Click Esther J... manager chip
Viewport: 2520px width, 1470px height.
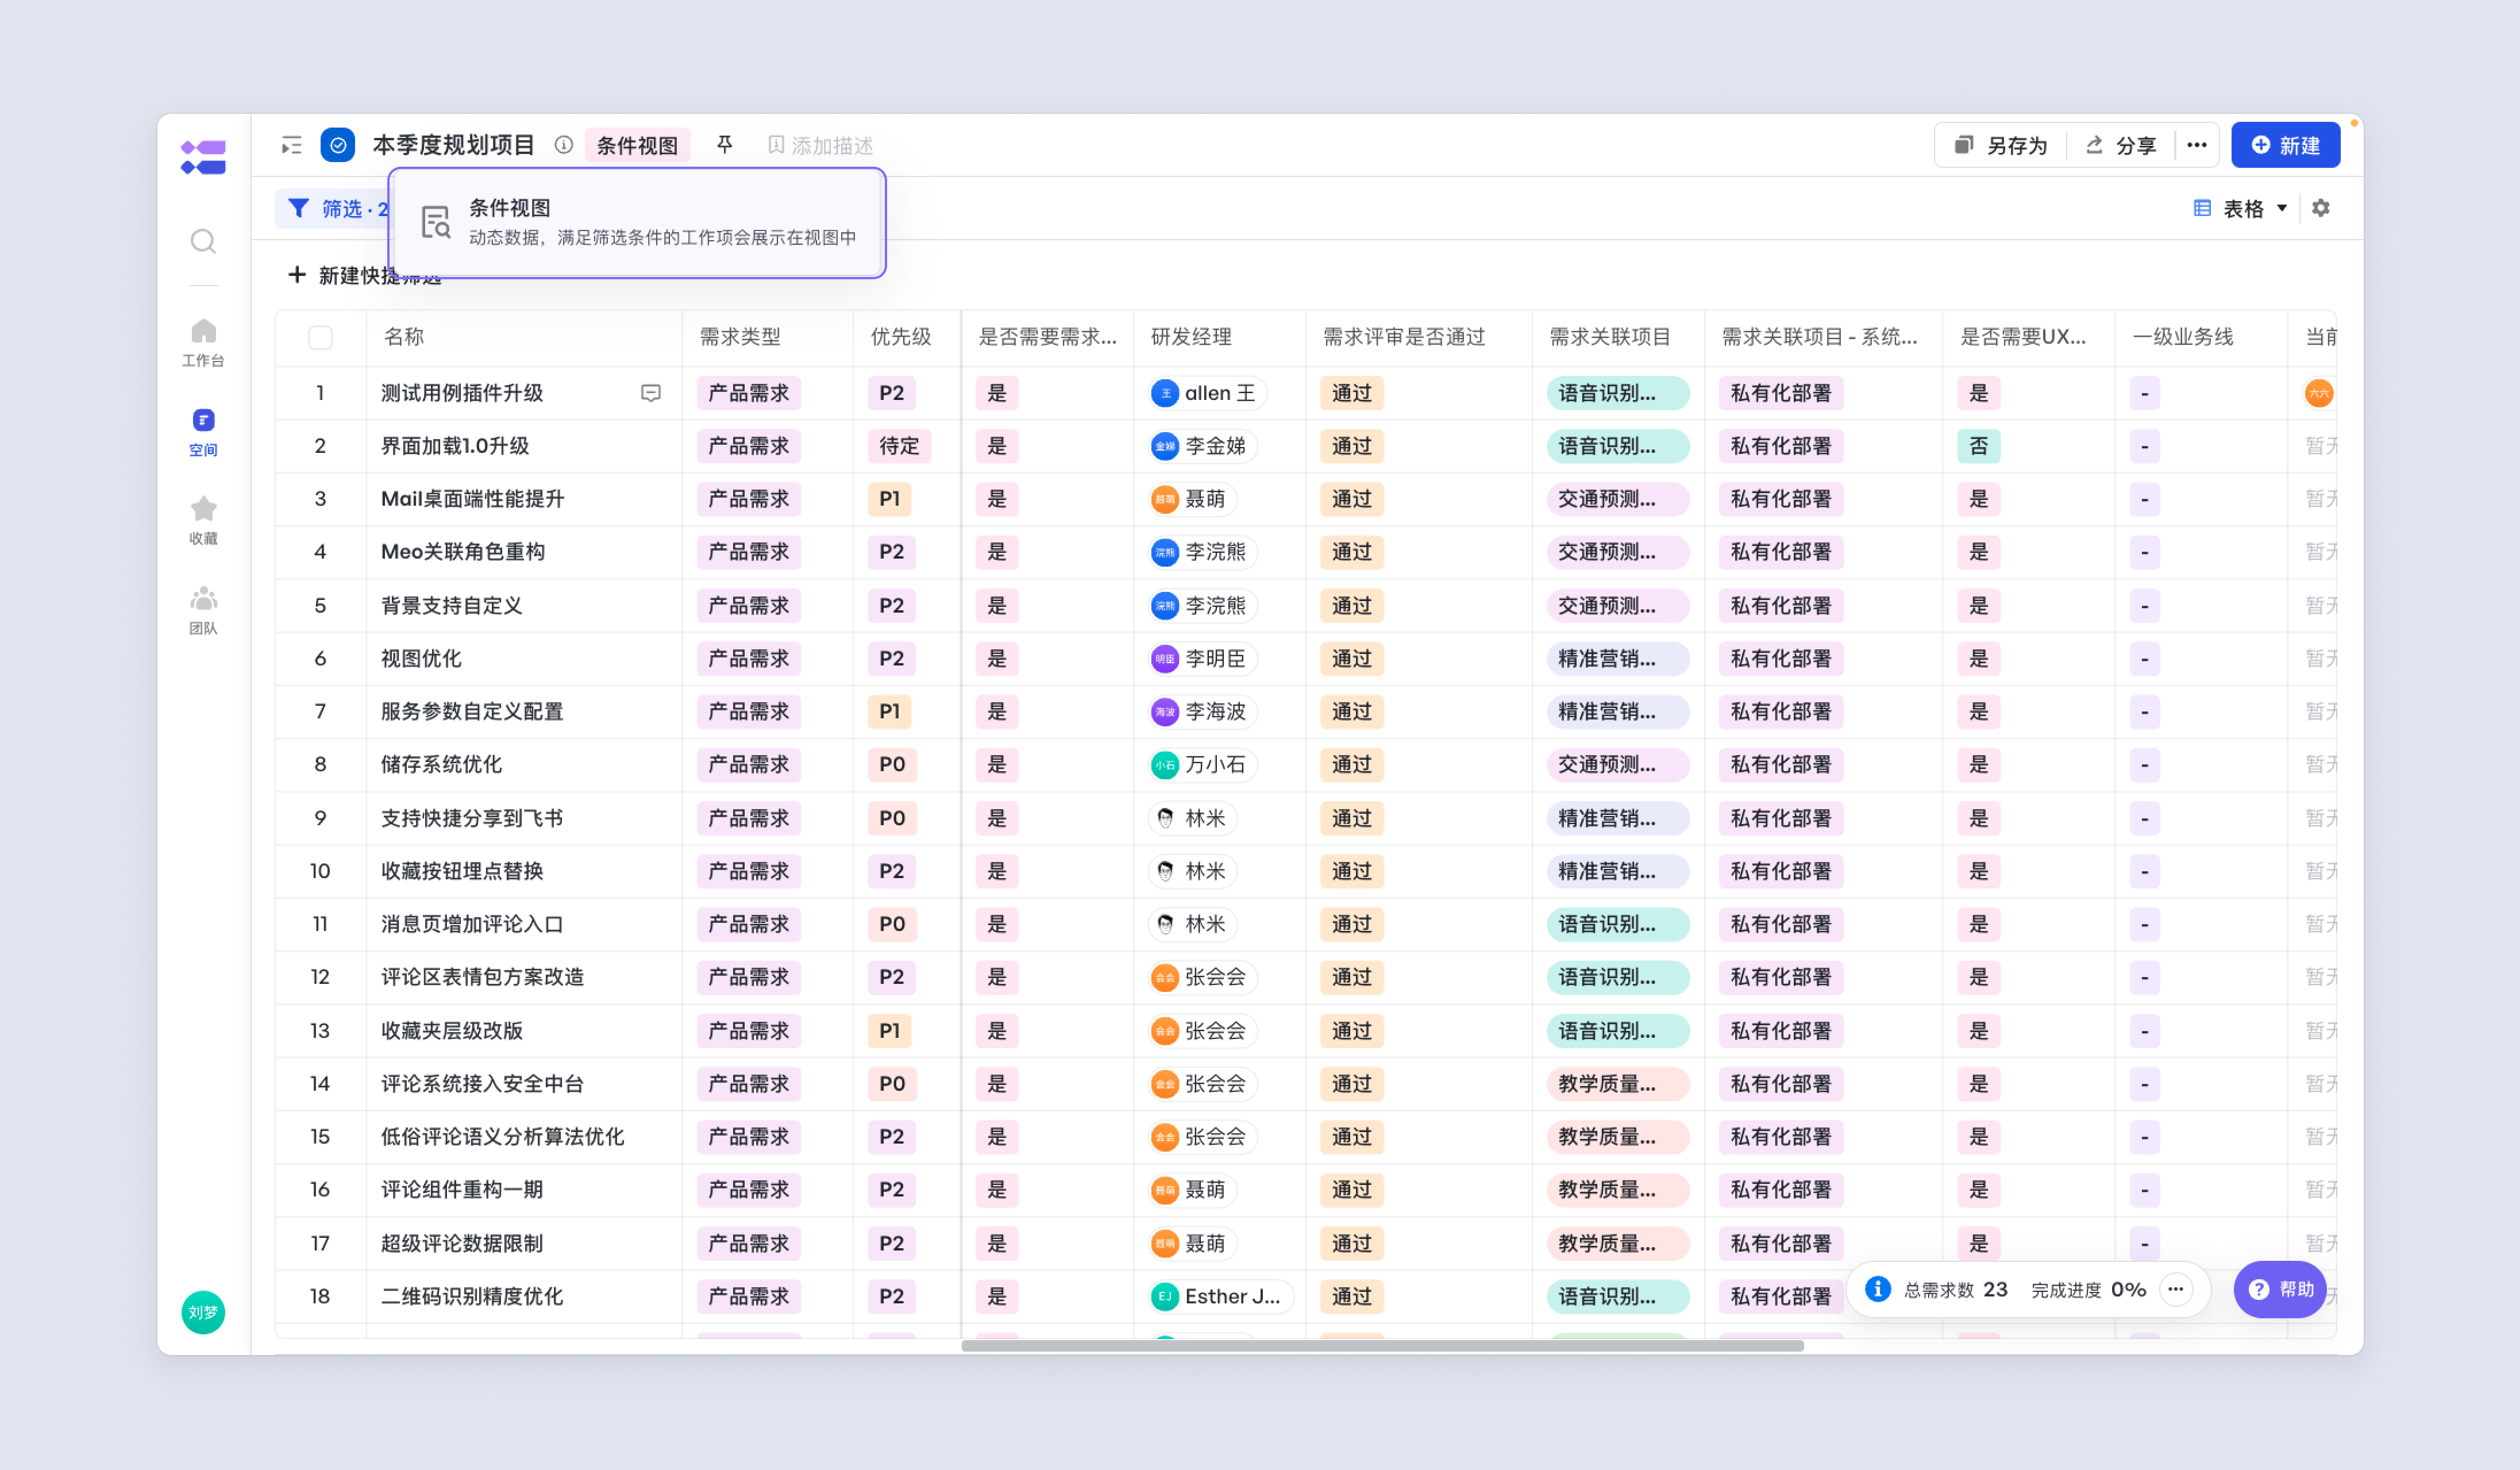1221,1297
